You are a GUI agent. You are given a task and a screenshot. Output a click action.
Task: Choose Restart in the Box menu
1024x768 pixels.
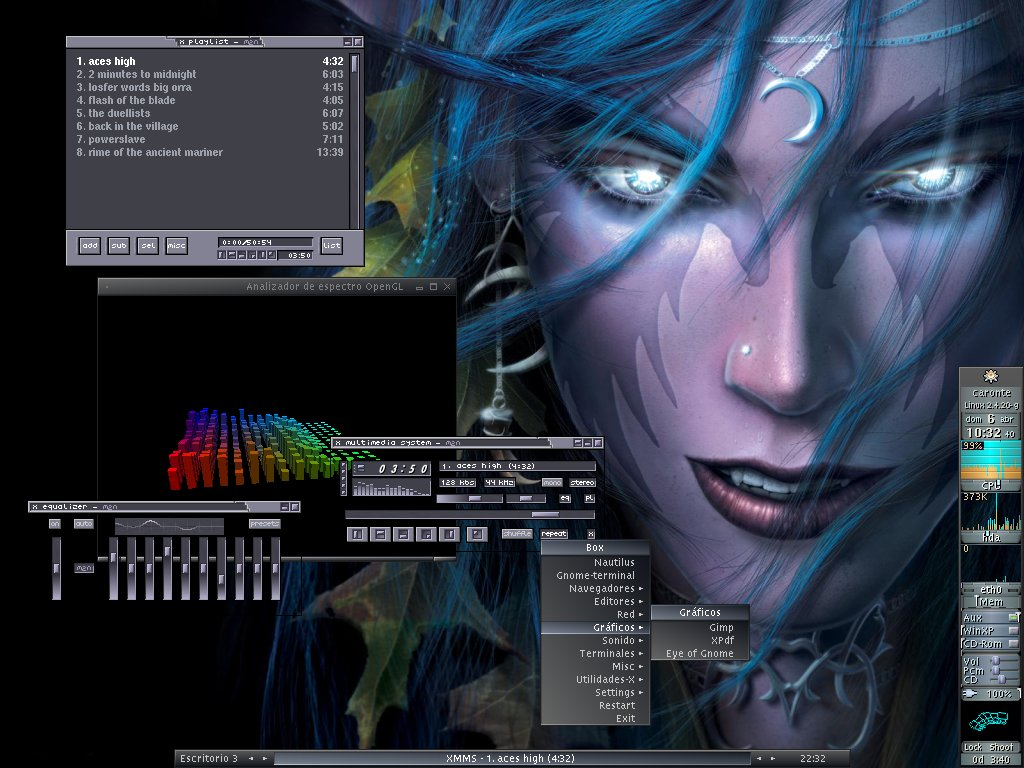595,706
